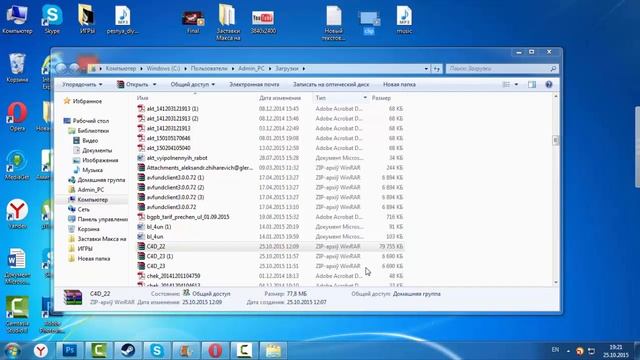This screenshot has height=360, width=640.
Task: Click the Загрузки breadcrumb segment
Action: [287, 69]
